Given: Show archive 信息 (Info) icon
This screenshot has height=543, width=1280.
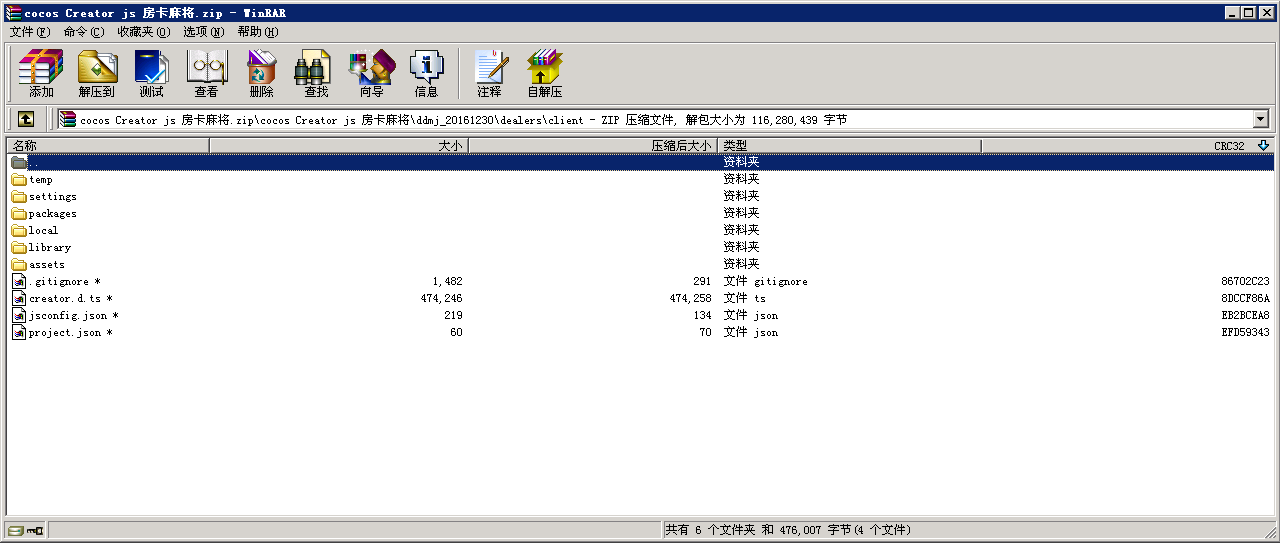Looking at the screenshot, I should [x=426, y=73].
